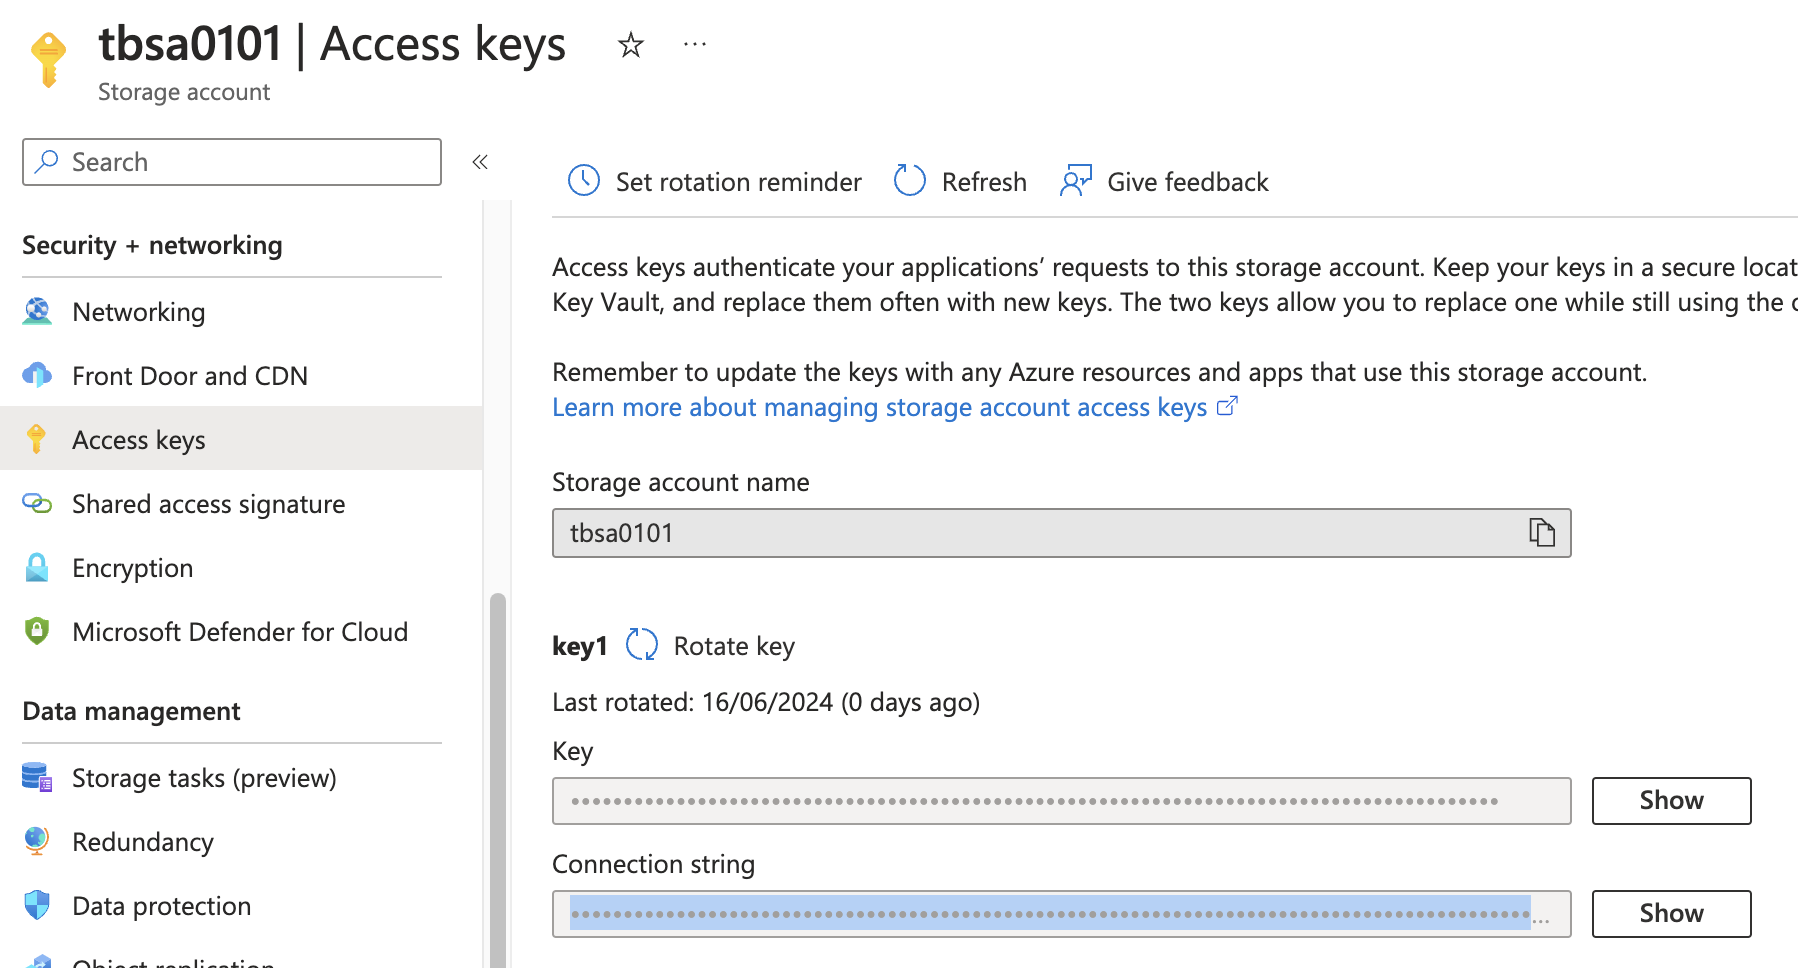
Task: Open Shared access signature
Action: (x=209, y=504)
